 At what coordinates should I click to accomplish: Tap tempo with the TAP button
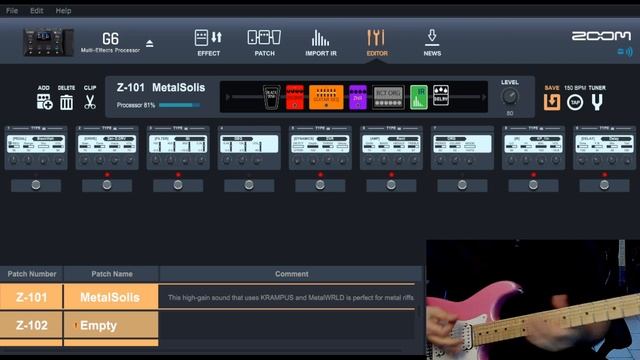click(x=575, y=102)
